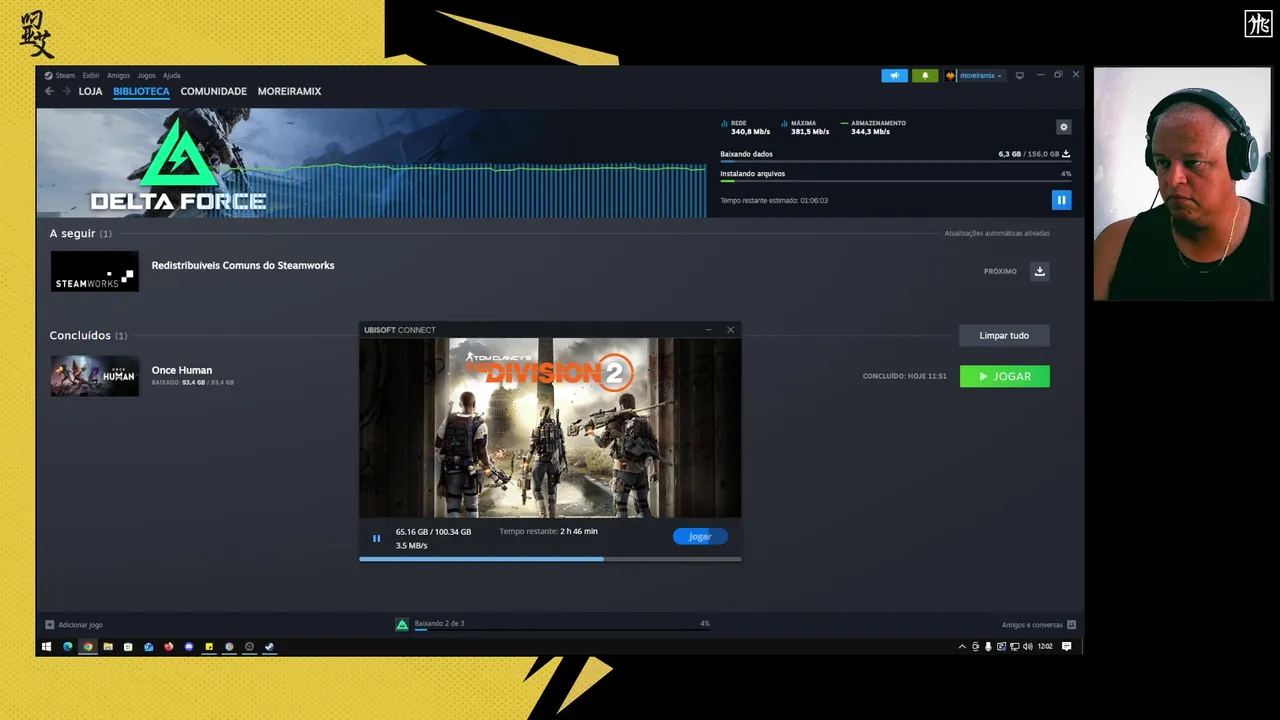Open the 12:02 clock in taskbar
Image resolution: width=1280 pixels, height=720 pixels.
(x=1045, y=647)
